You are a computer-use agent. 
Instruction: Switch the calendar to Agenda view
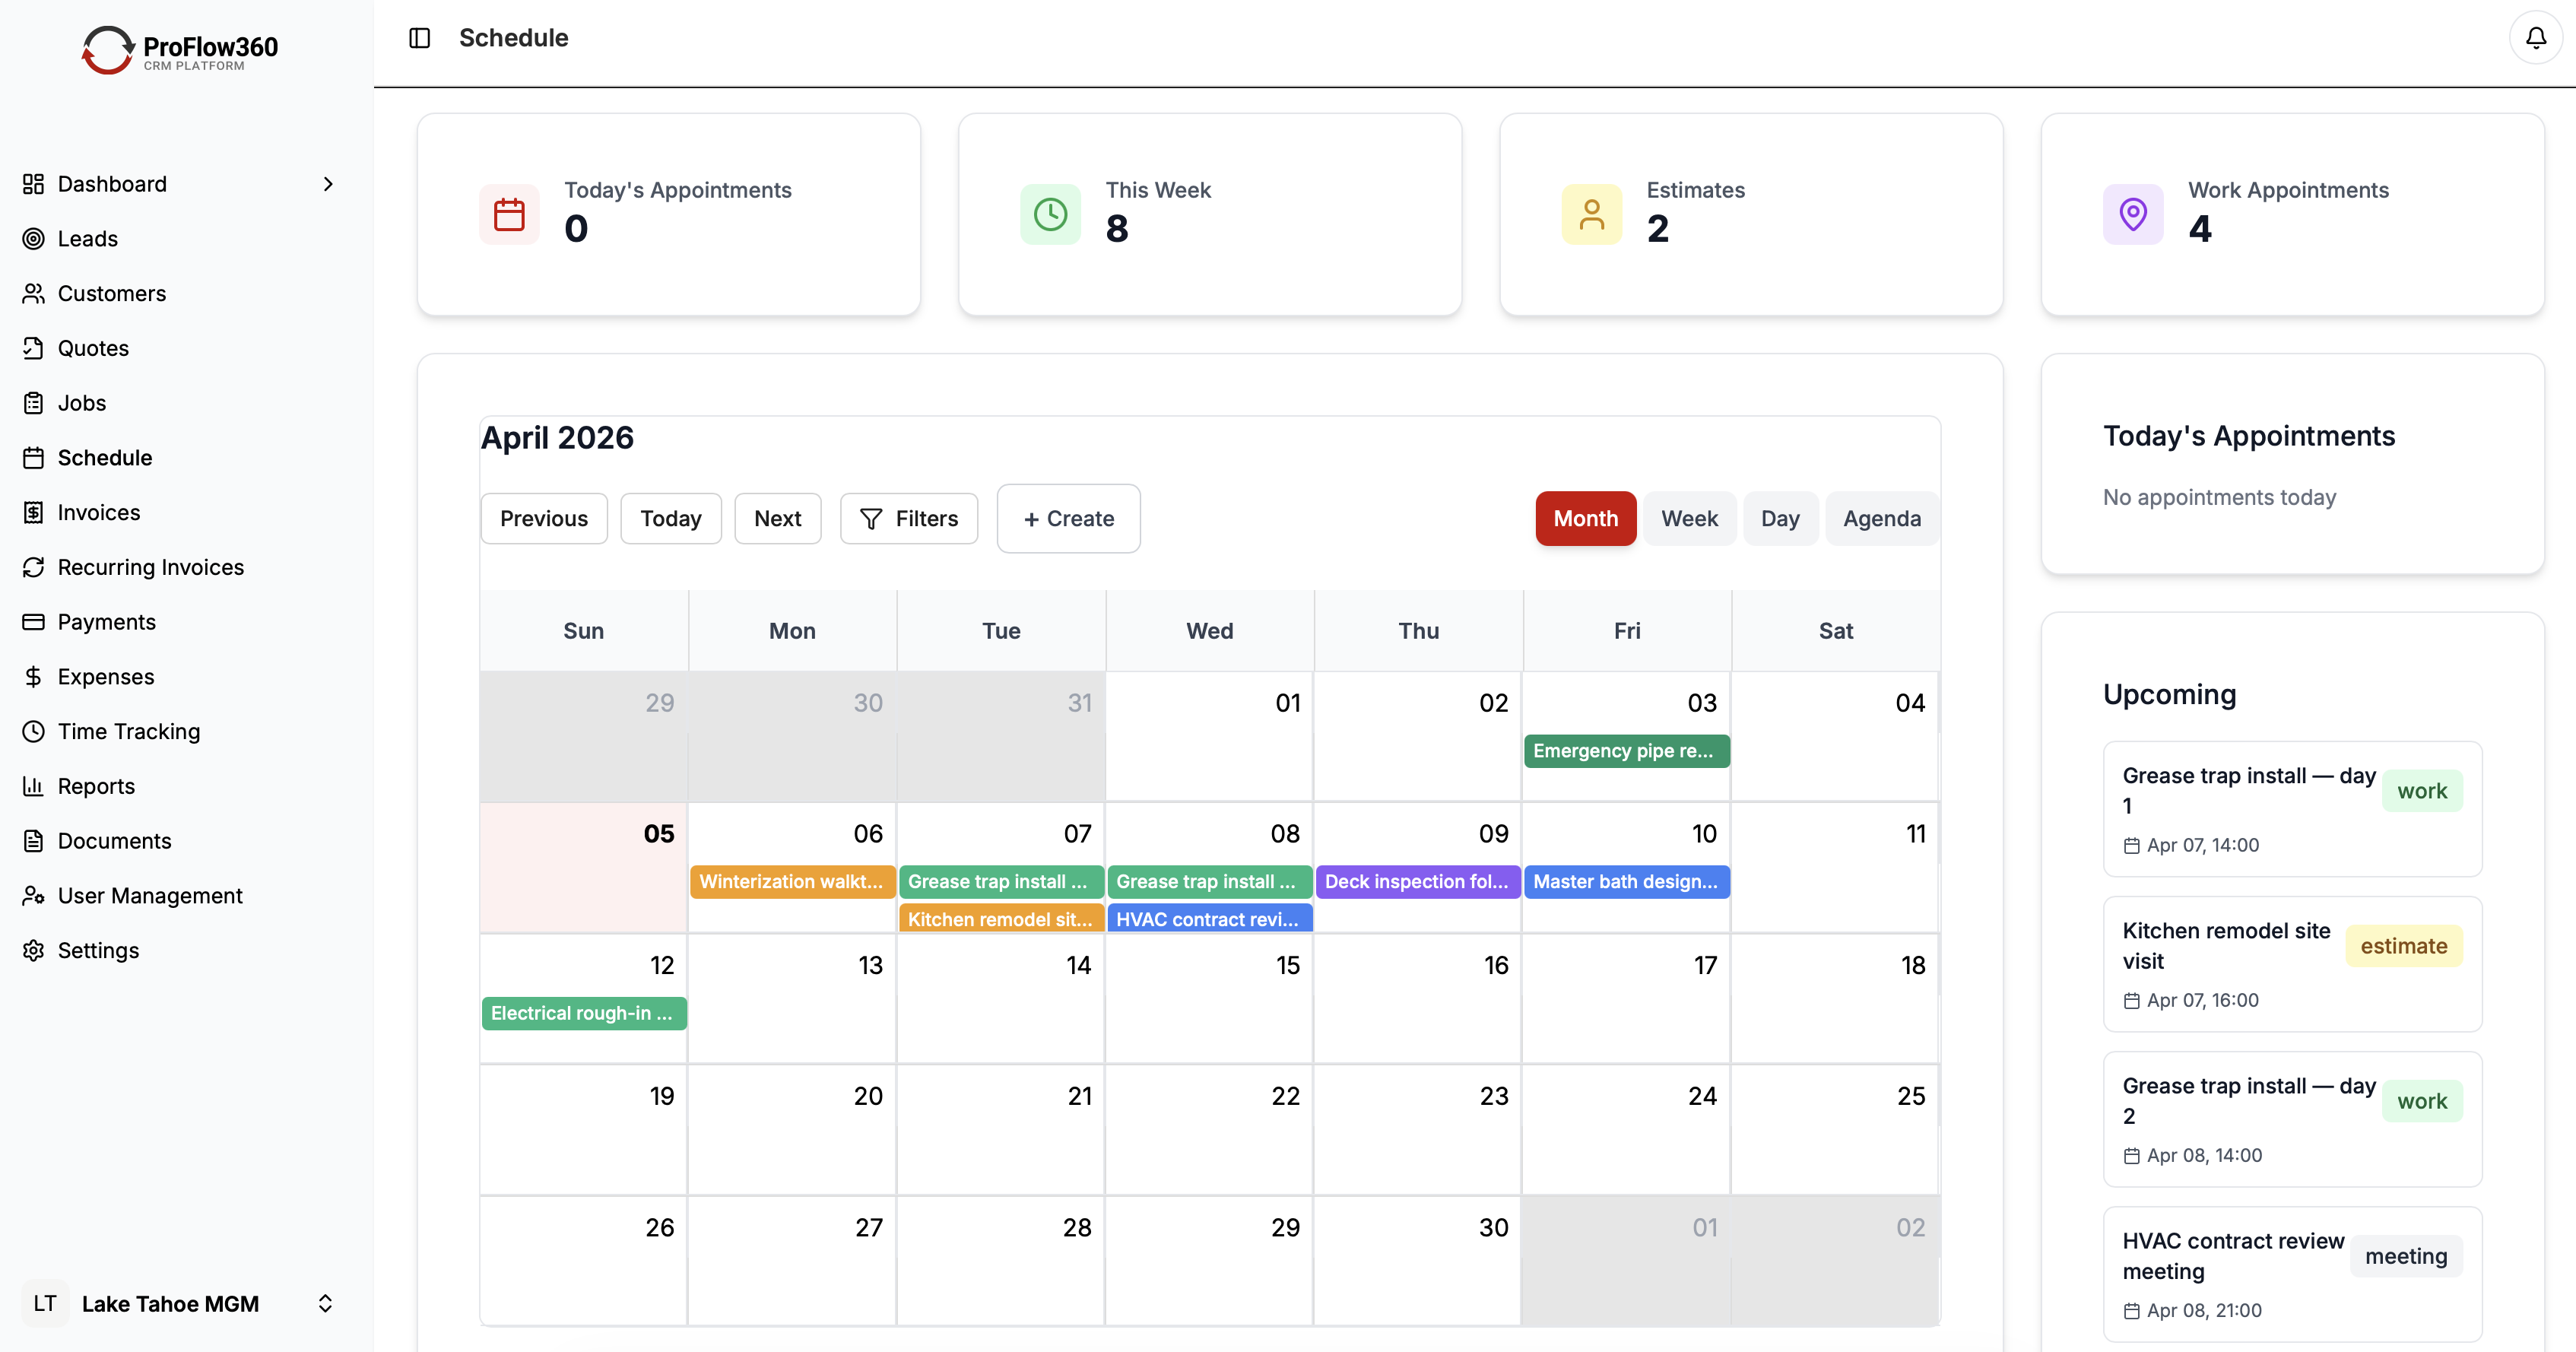tap(1881, 518)
